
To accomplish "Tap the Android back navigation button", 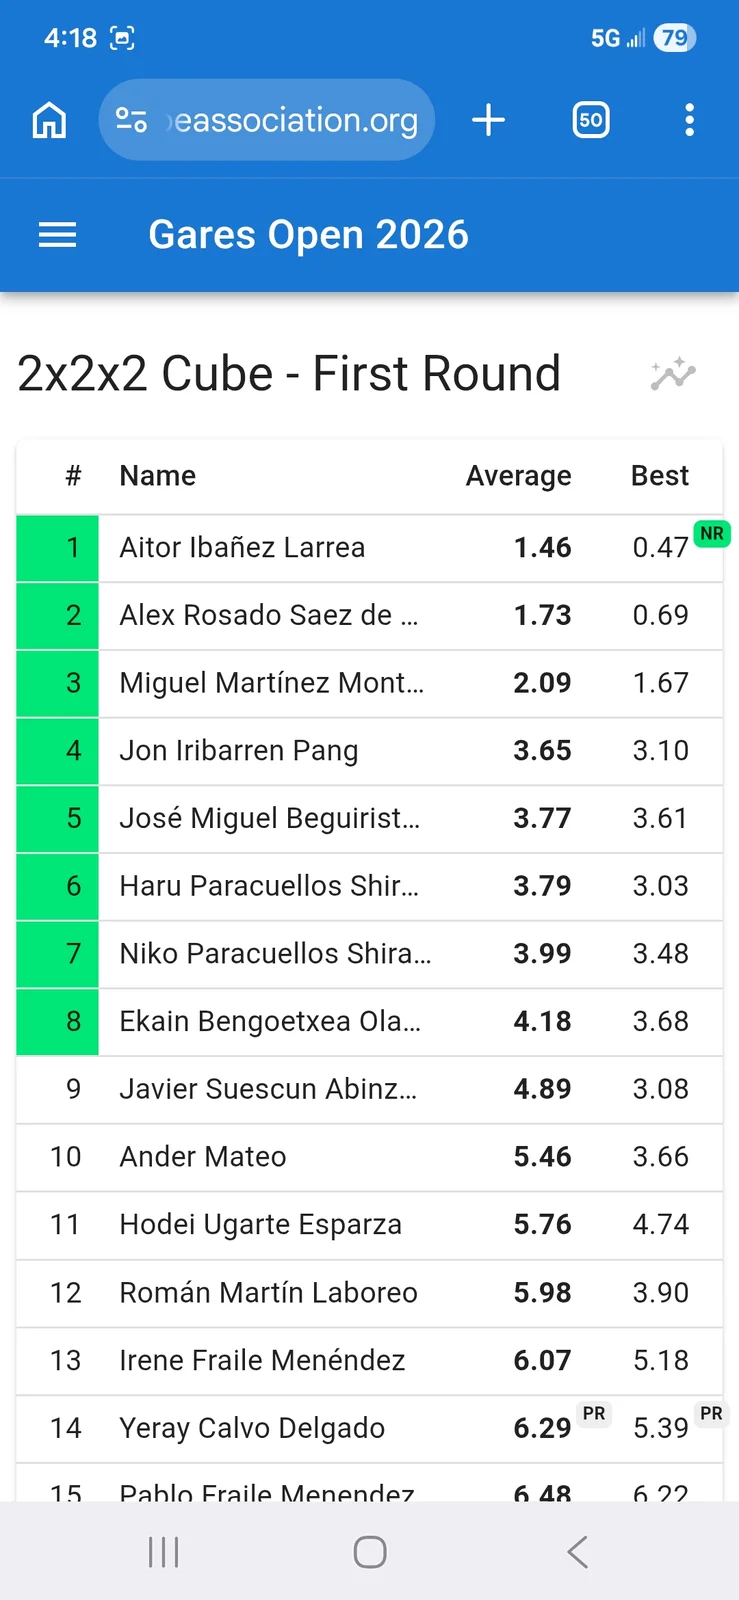I will coord(577,1552).
